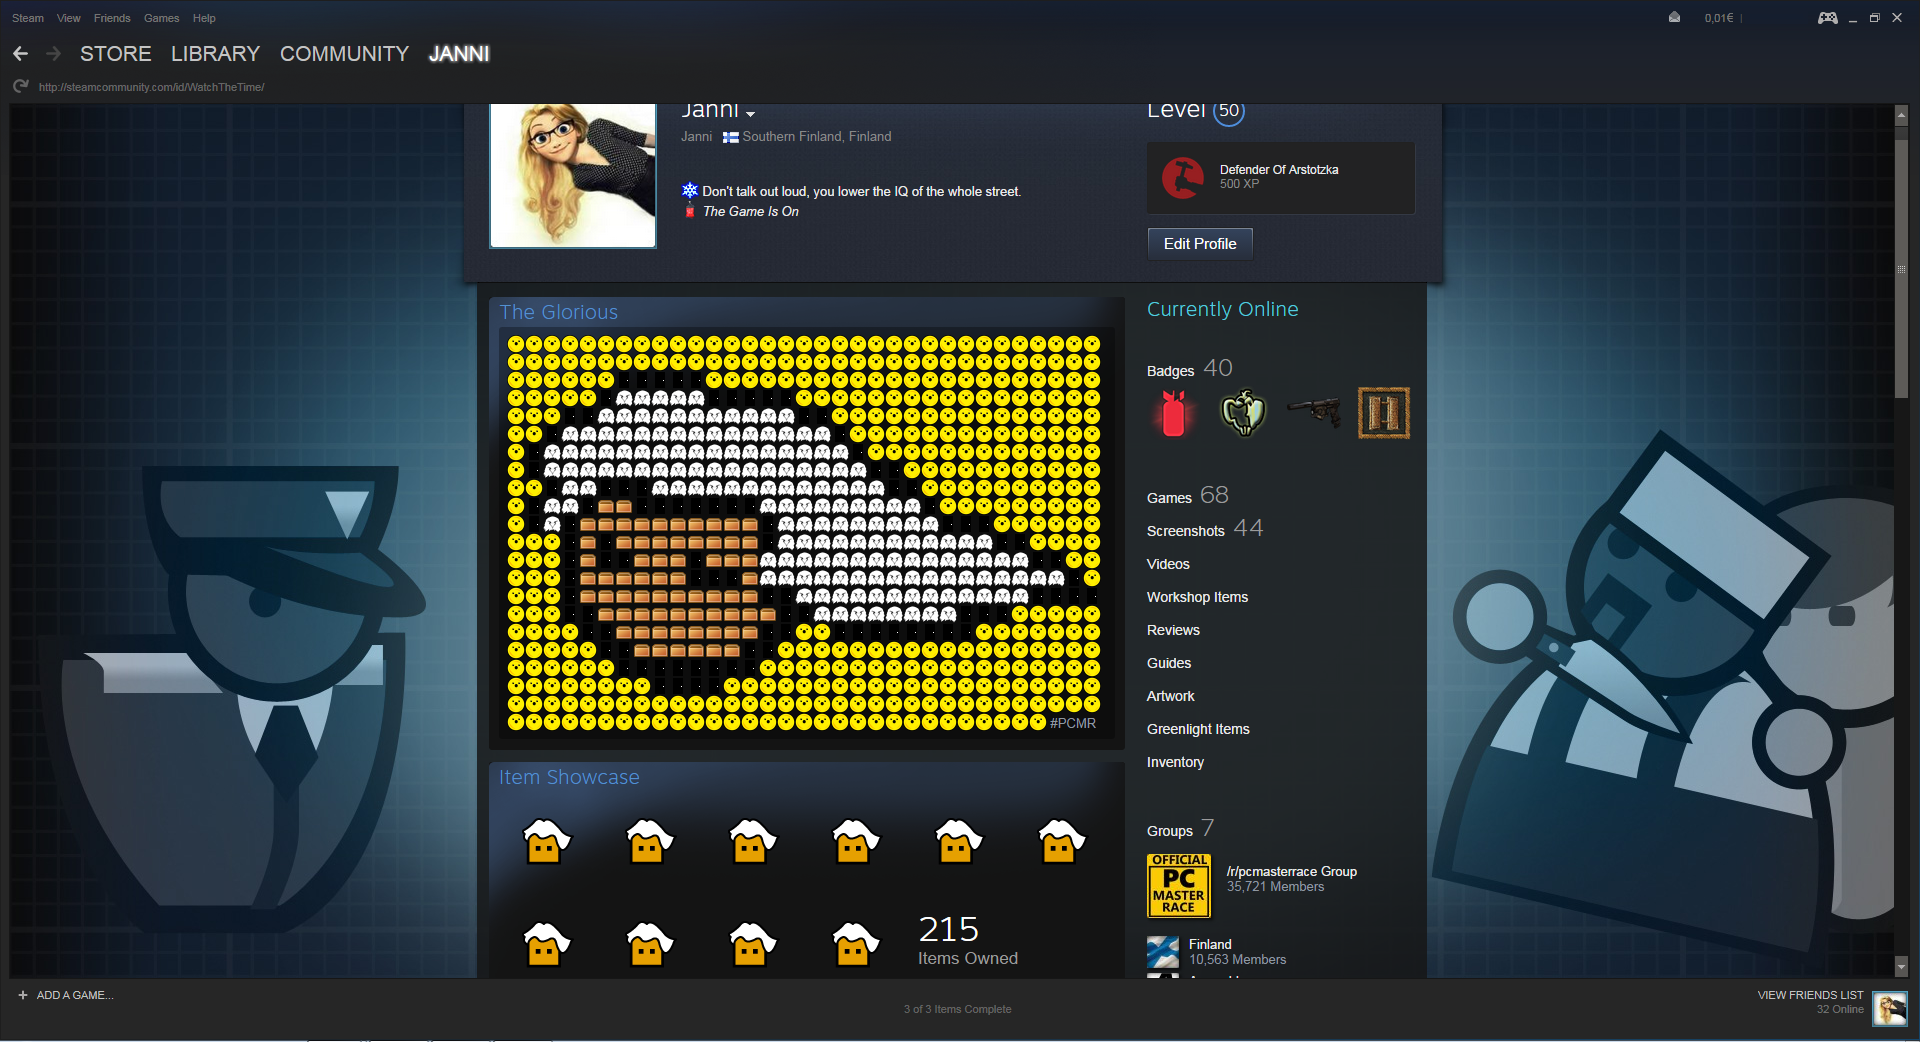This screenshot has width=1920, height=1042.
Task: Open the Finland group avatar icon
Action: 1163,951
